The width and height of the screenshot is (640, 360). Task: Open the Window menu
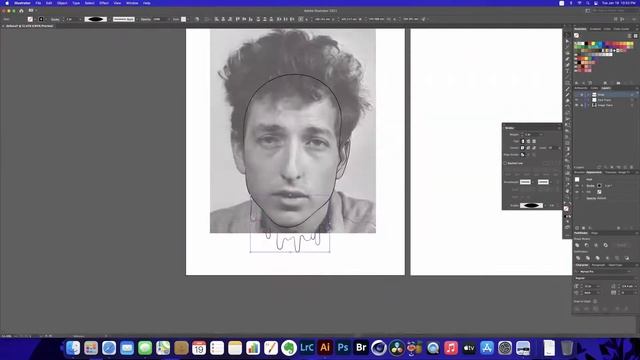pos(132,3)
